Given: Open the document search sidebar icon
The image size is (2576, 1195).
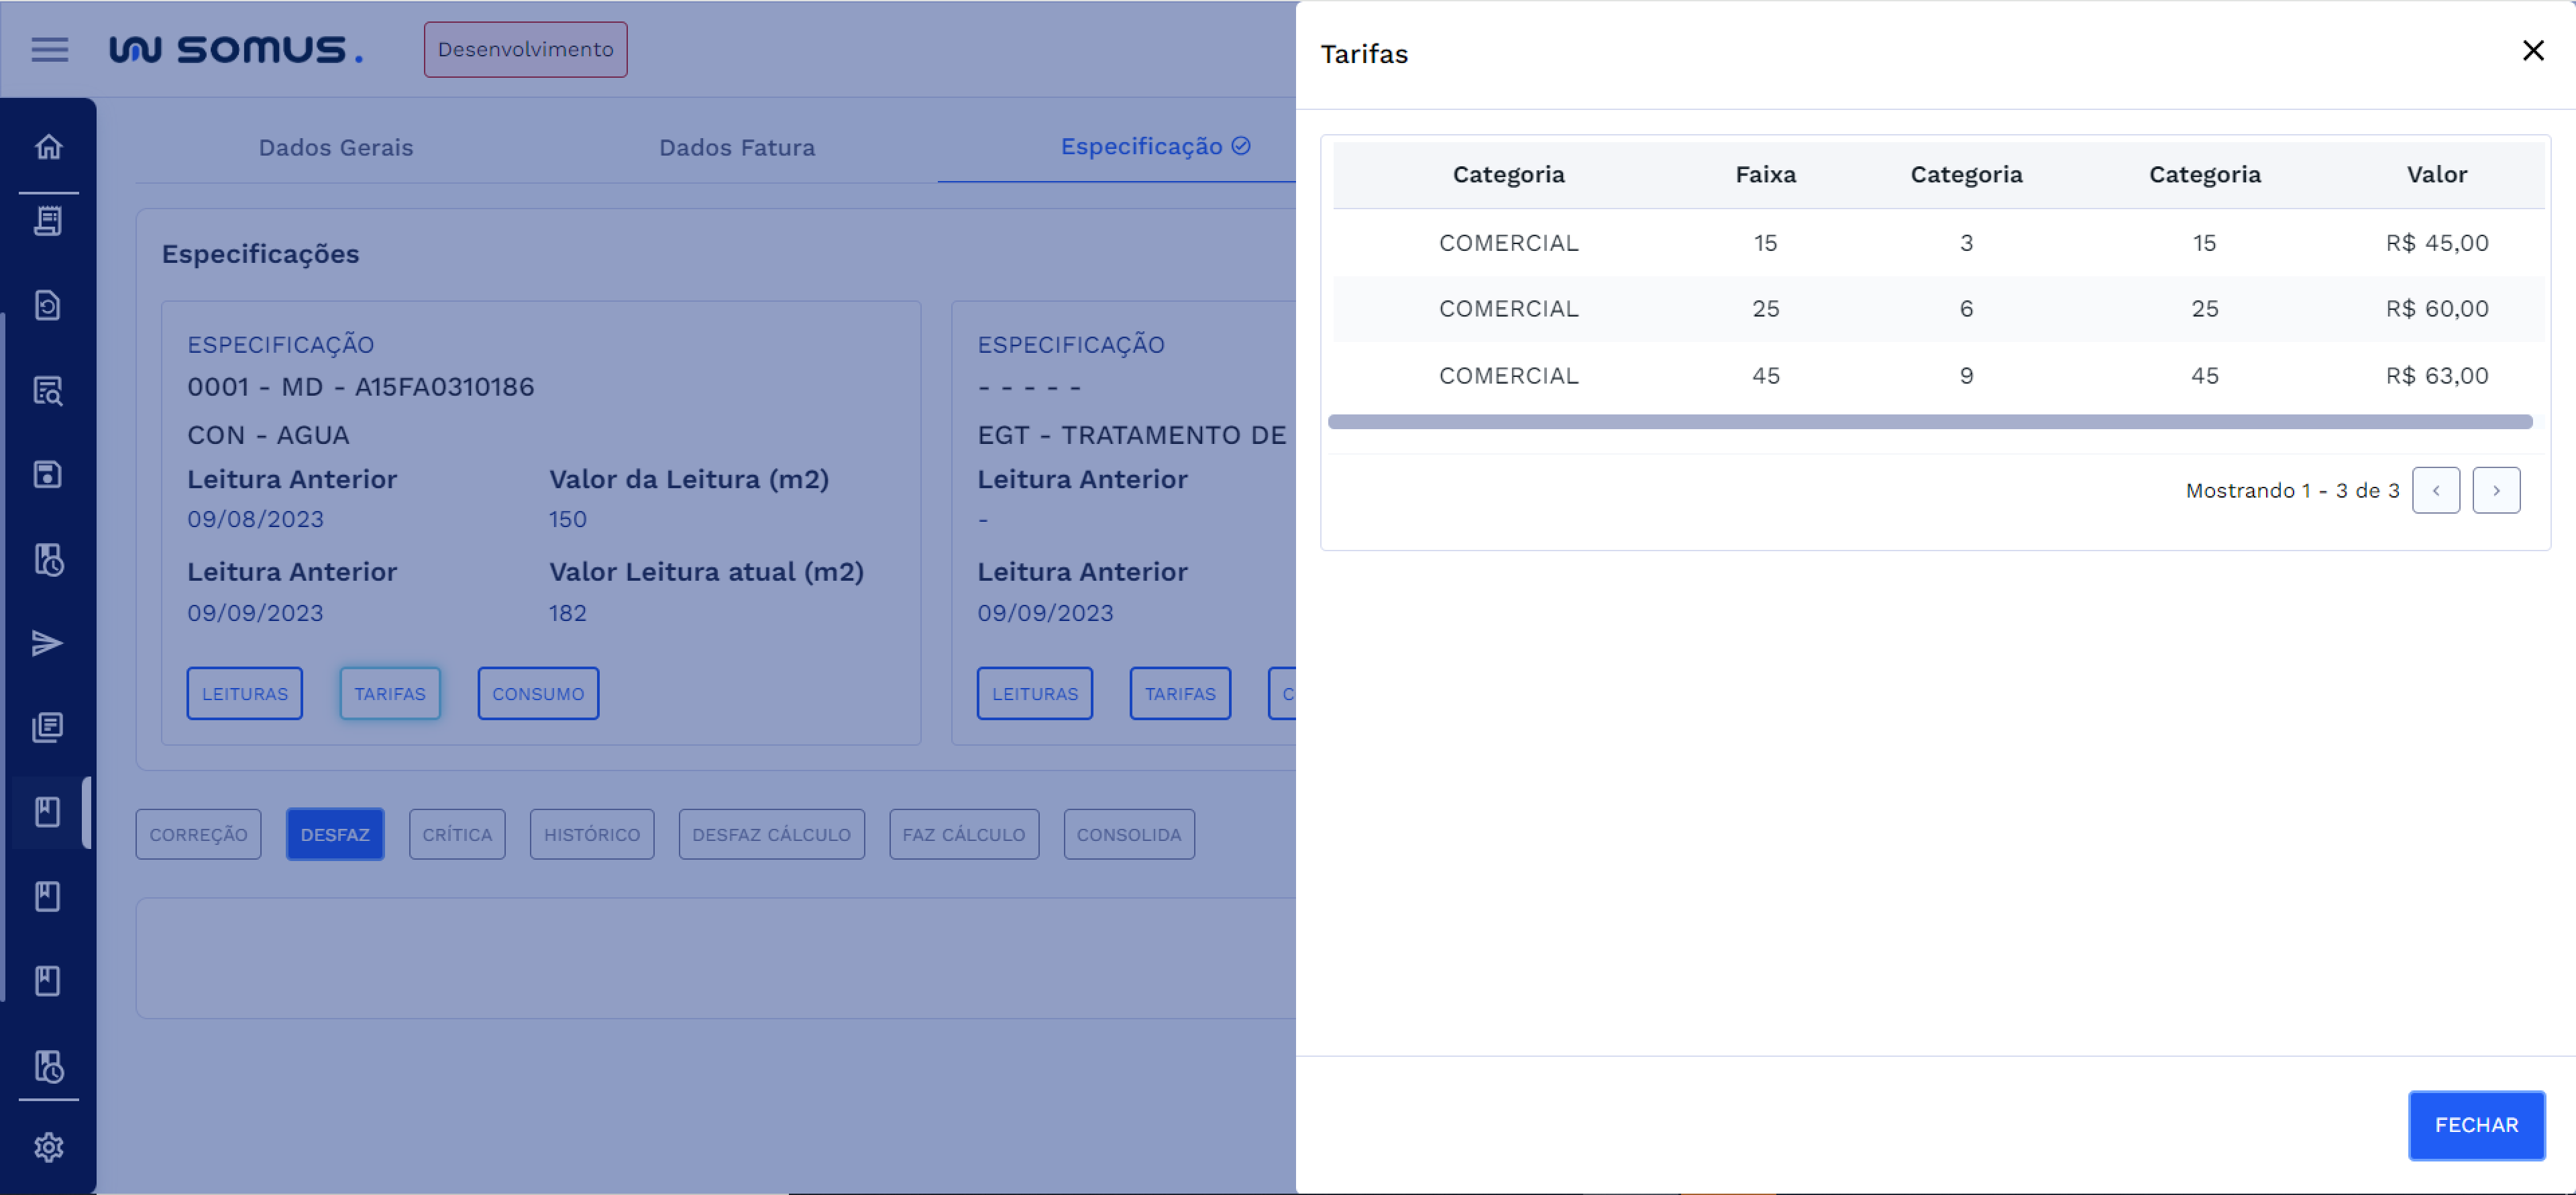Looking at the screenshot, I should tap(48, 390).
